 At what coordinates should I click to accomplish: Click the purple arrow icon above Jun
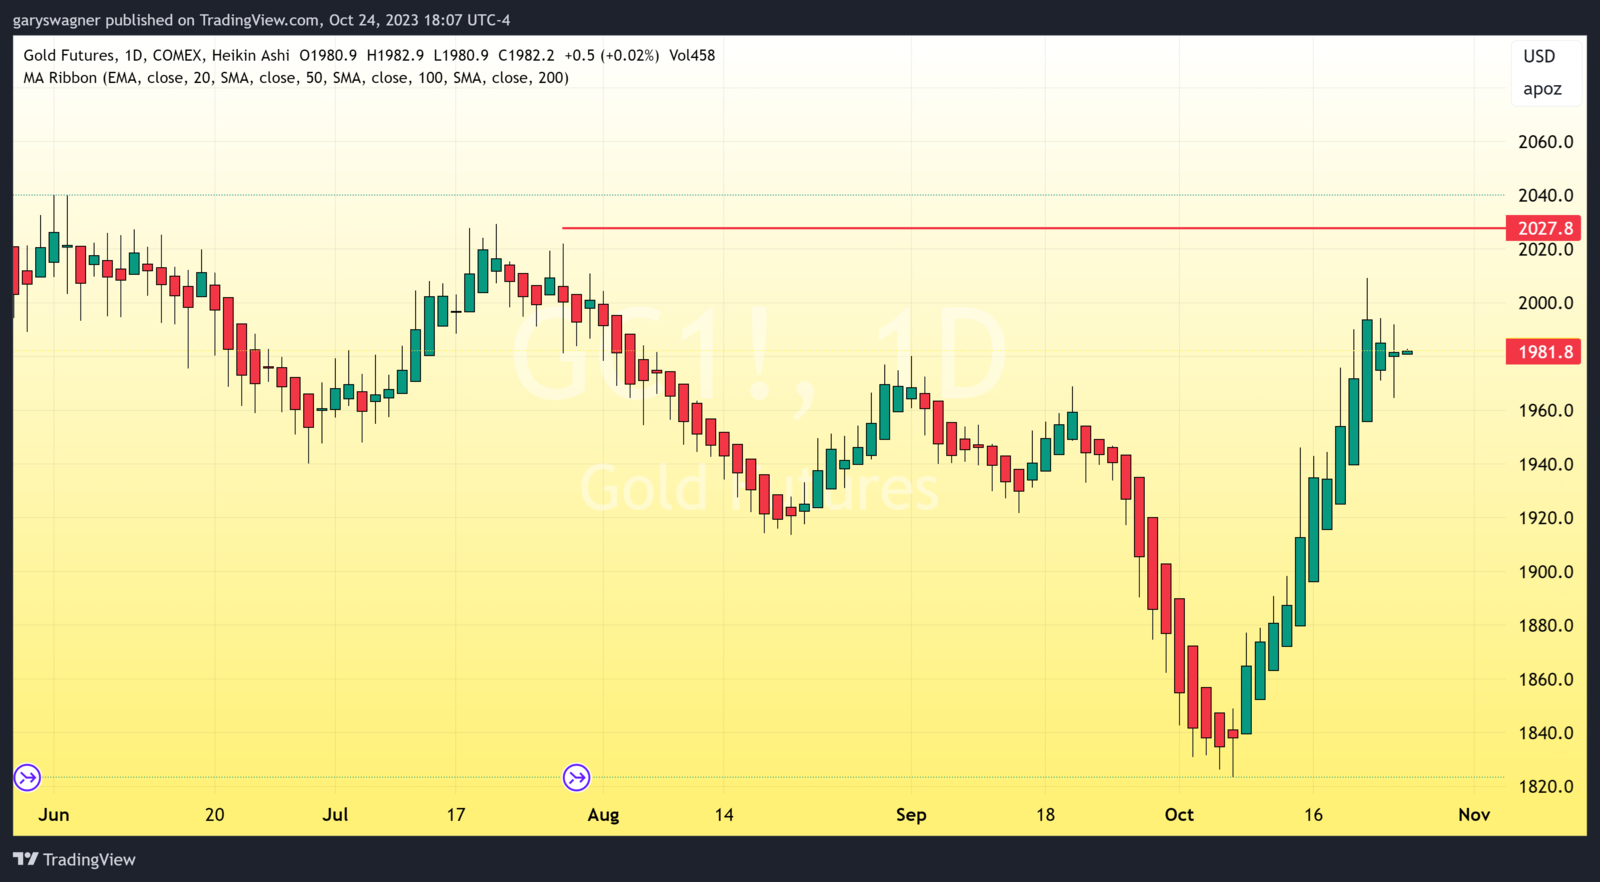(x=27, y=777)
